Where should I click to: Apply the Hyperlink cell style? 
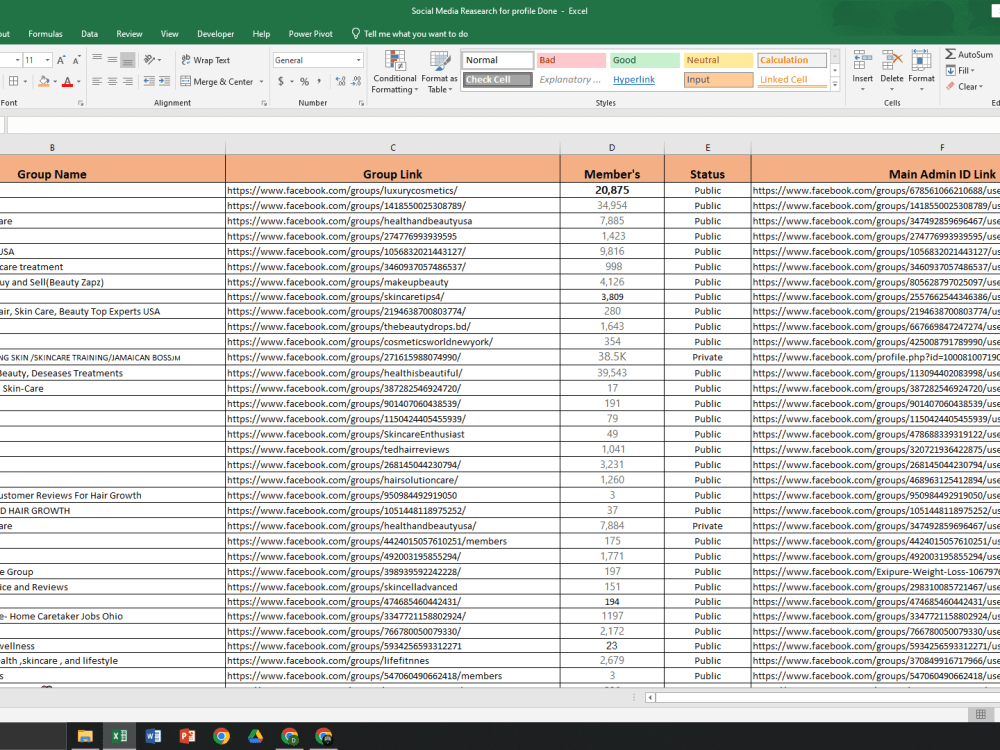[634, 80]
